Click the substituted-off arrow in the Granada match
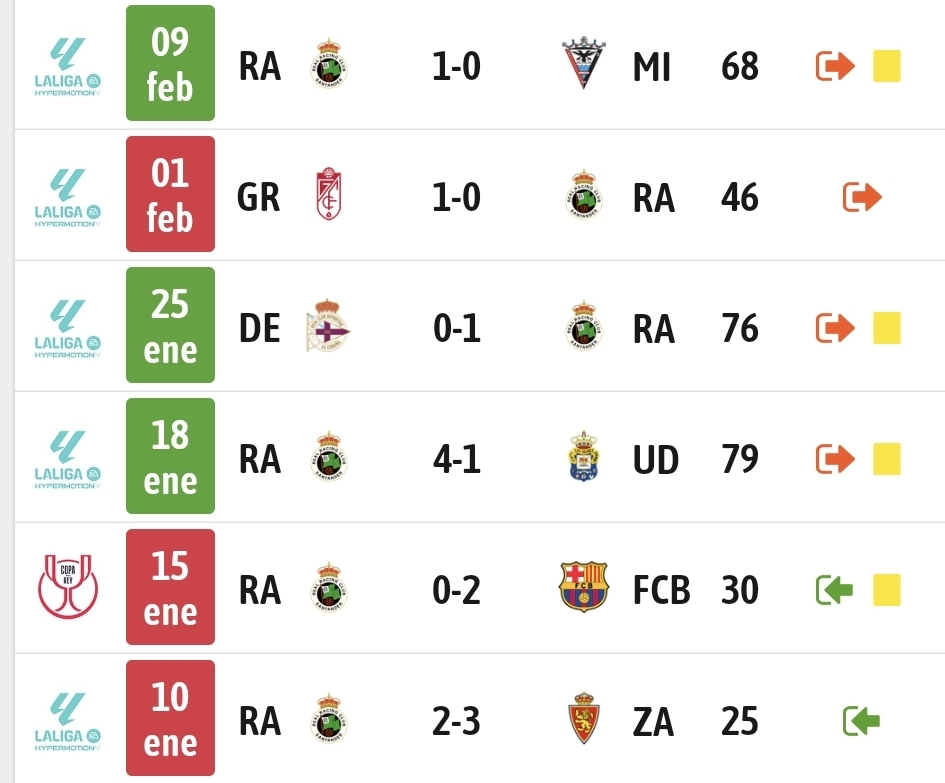Image resolution: width=945 pixels, height=783 pixels. [x=861, y=197]
